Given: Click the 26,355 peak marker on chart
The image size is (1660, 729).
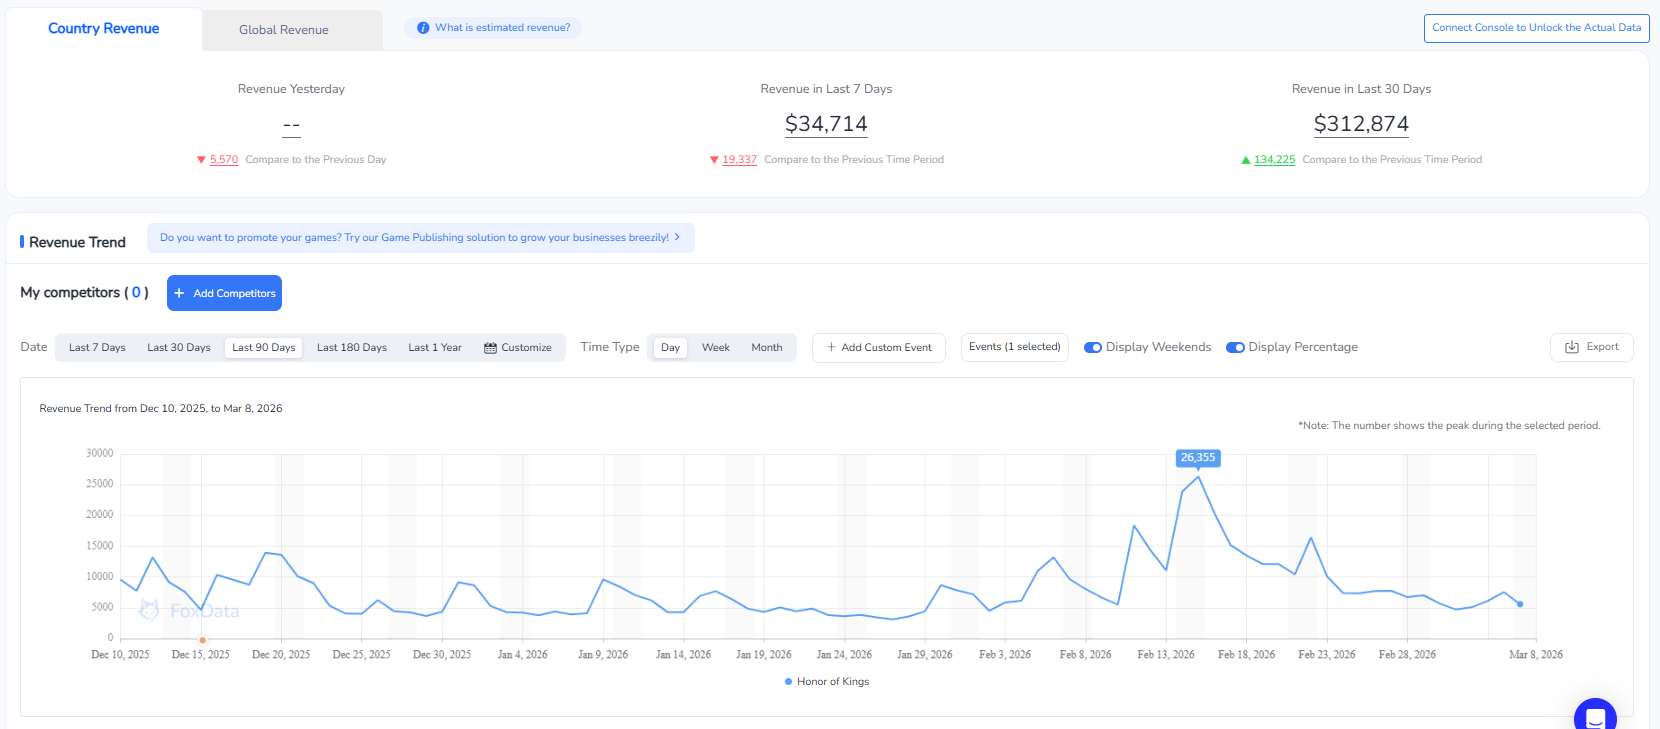Looking at the screenshot, I should [x=1198, y=458].
